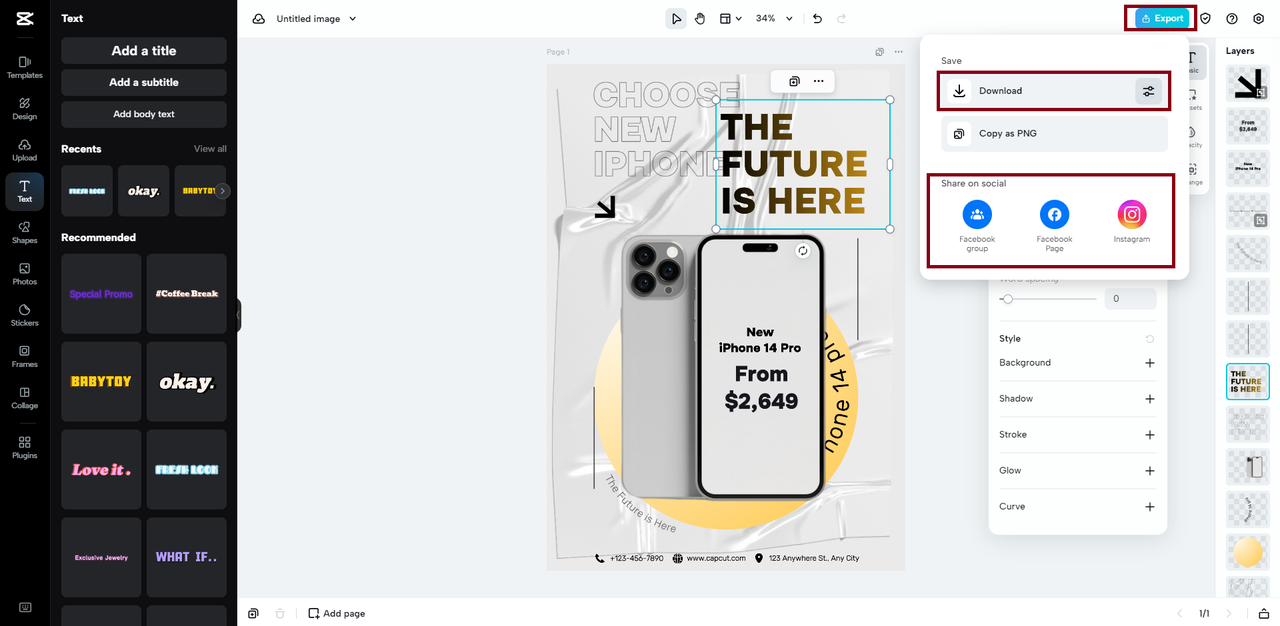Open the help question mark icon
Viewport: 1280px width, 626px height.
tap(1232, 18)
